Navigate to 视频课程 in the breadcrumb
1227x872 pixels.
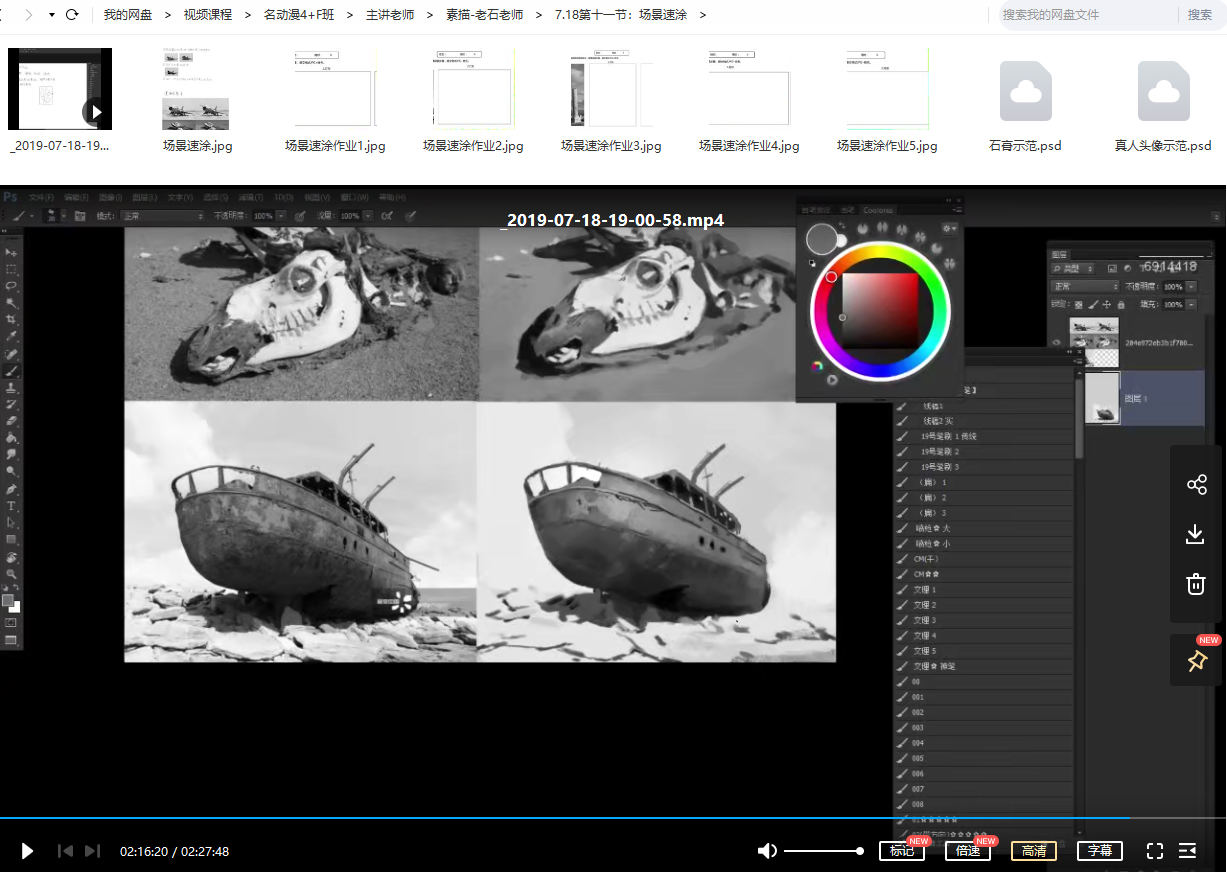coord(208,15)
